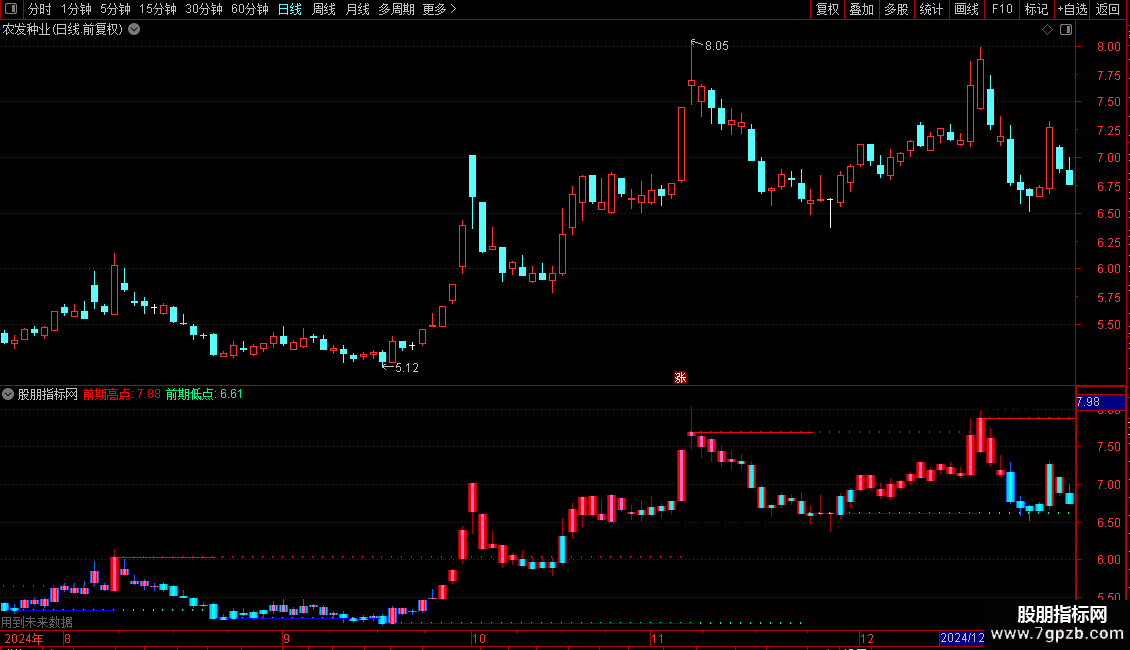Viewport: 1130px width, 650px height.
Task: Click the diamond icon above main chart
Action: pyautogui.click(x=1047, y=30)
